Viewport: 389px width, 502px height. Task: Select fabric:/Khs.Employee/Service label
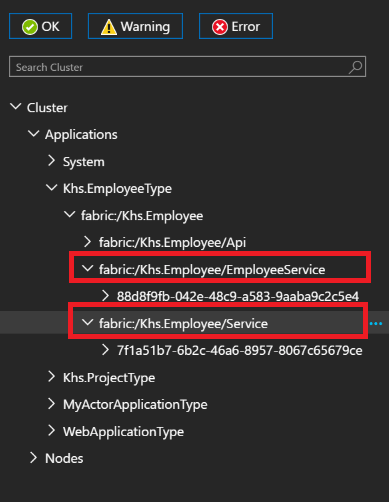click(183, 324)
